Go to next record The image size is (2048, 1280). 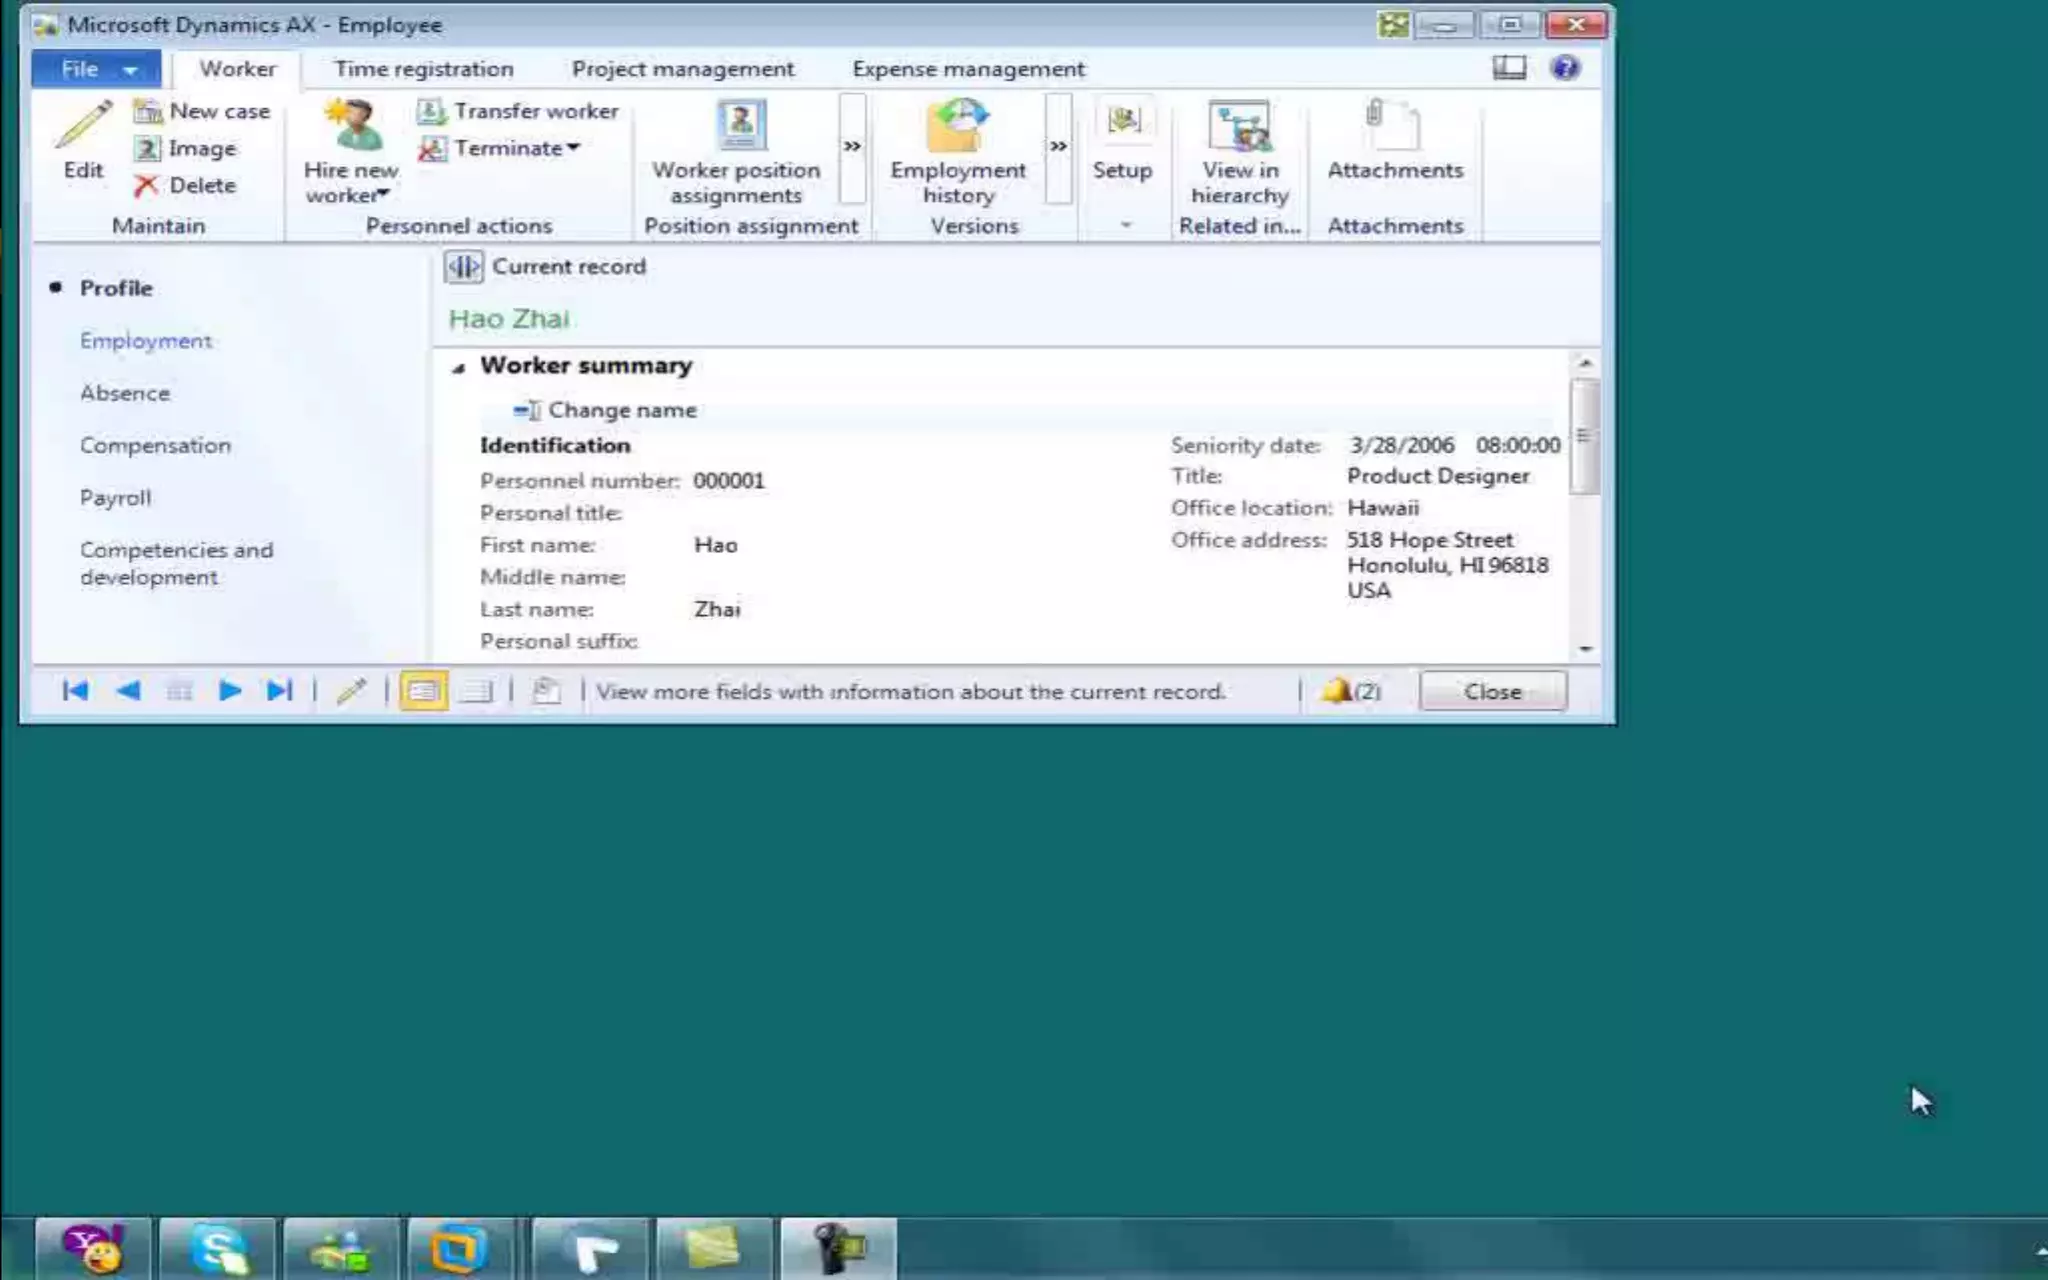(x=229, y=691)
